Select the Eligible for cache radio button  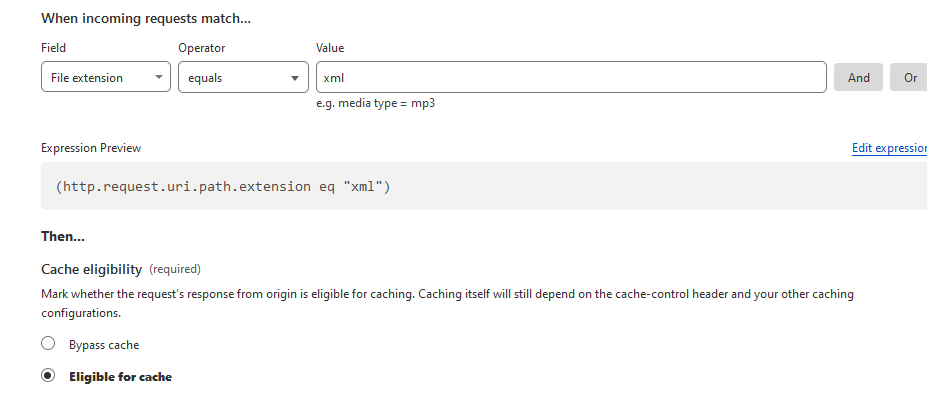[48, 375]
